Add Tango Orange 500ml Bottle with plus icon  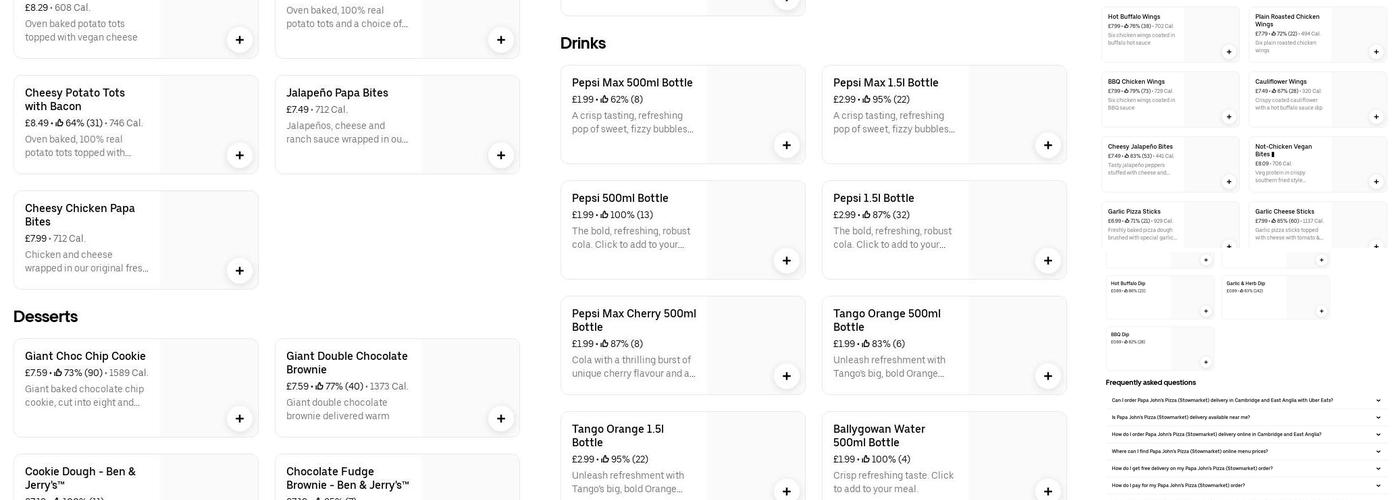coord(1048,376)
